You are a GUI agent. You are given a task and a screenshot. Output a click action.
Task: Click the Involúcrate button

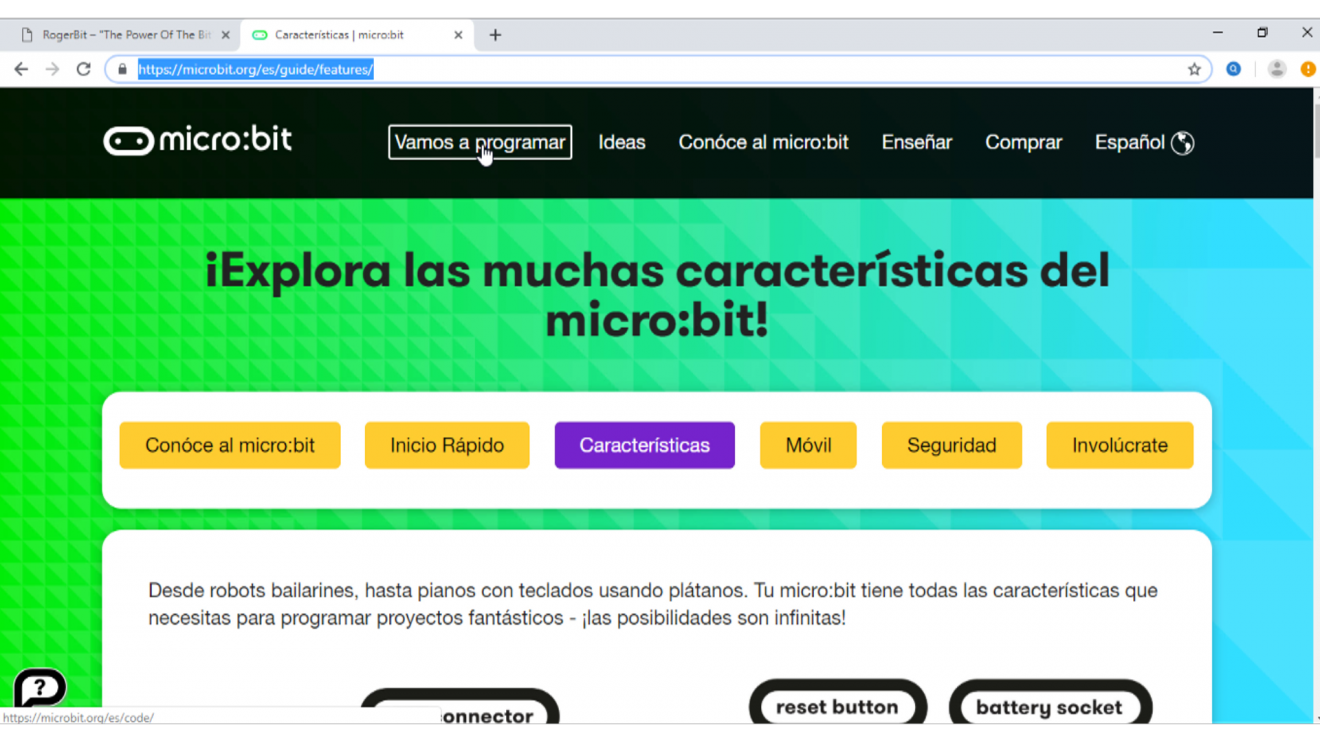1119,444
